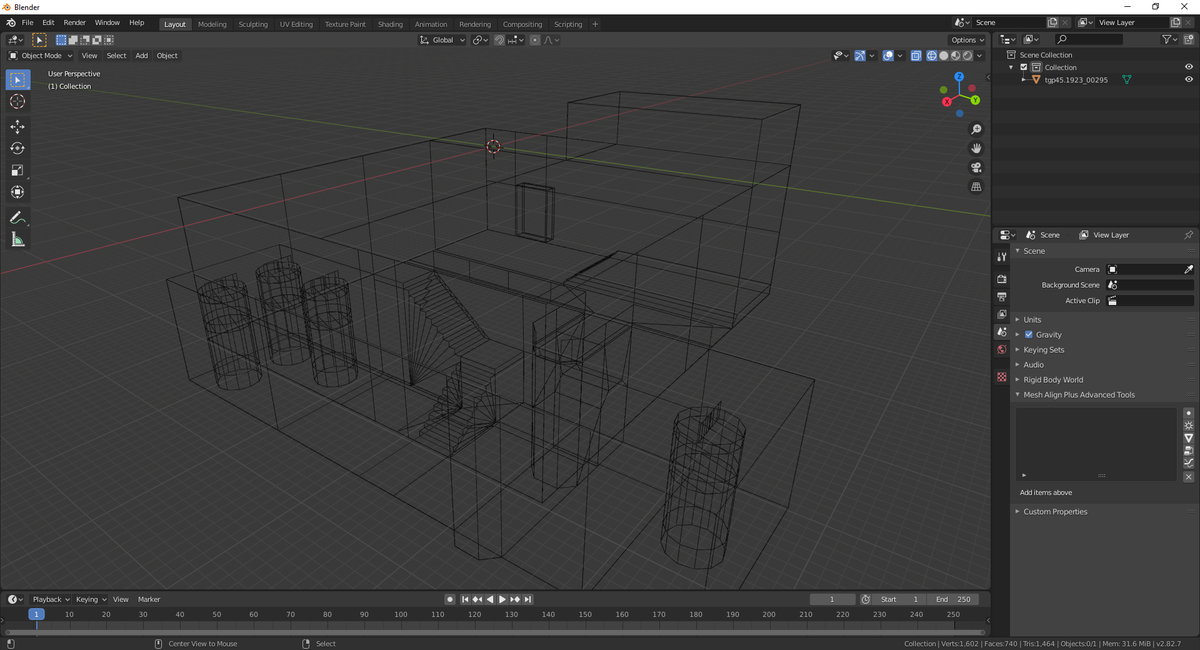Toggle the Collection exclude checkbox in outliner
Image resolution: width=1200 pixels, height=650 pixels.
1024,67
